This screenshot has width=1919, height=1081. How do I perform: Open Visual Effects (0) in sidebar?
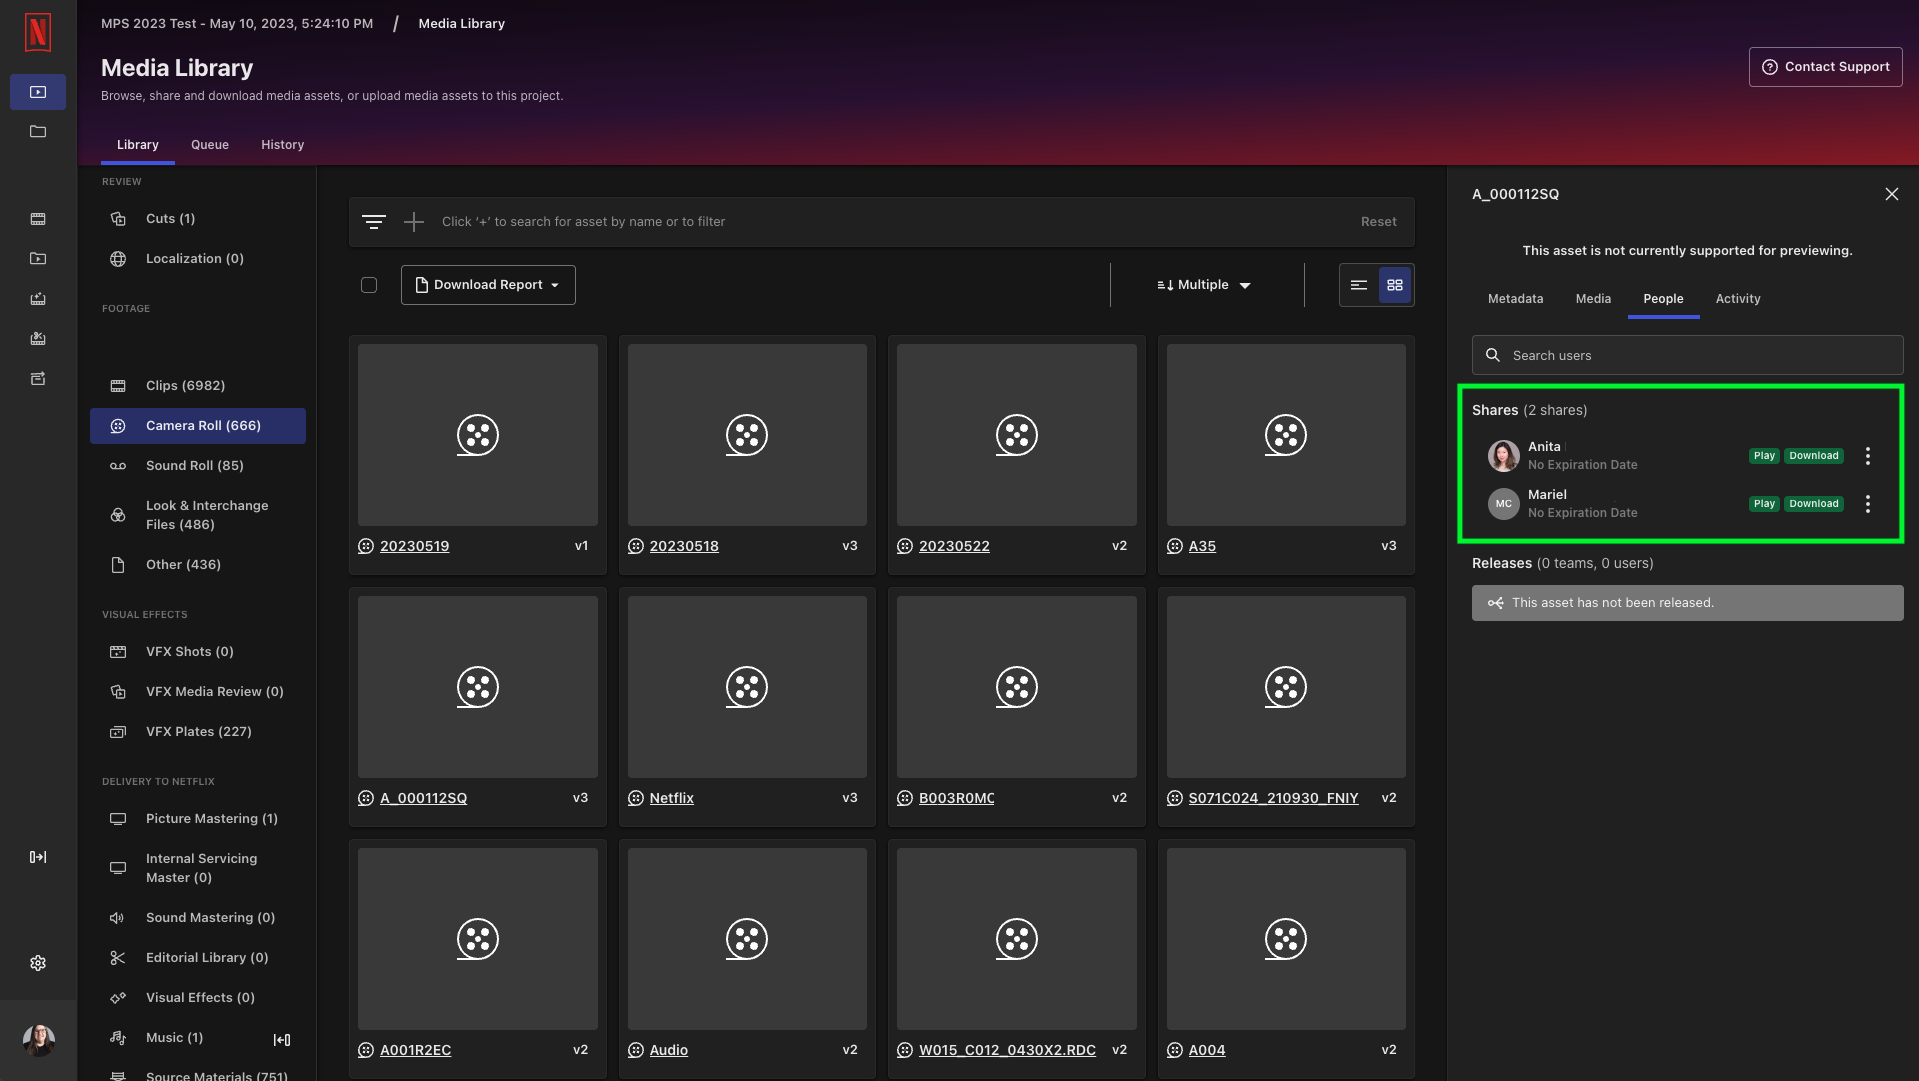click(x=198, y=997)
